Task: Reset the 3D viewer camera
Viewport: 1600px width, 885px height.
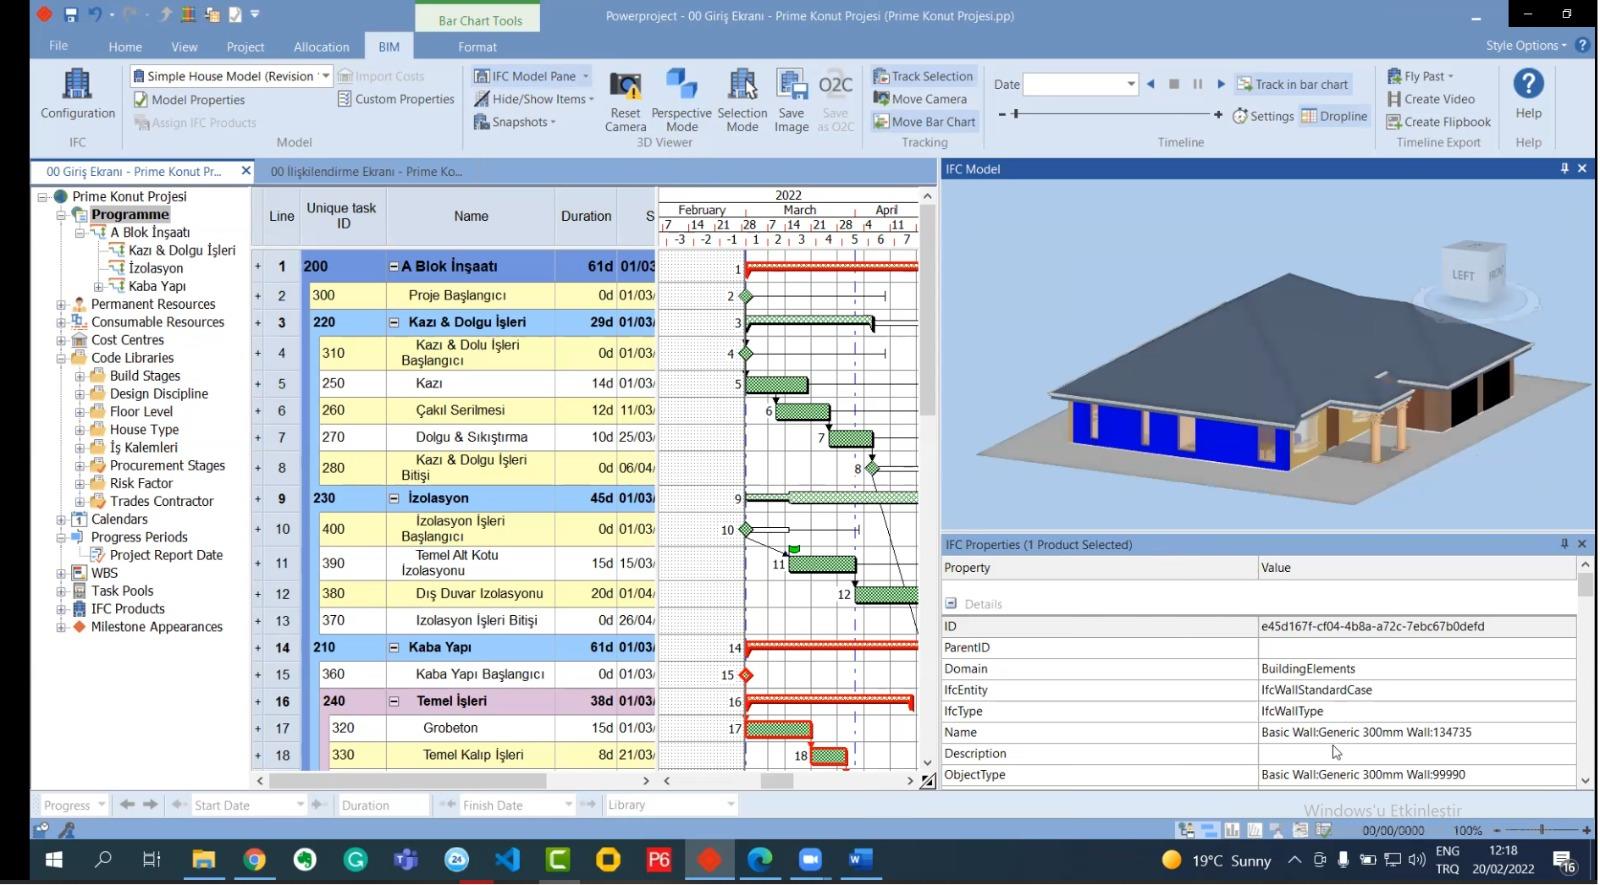Action: (x=625, y=101)
